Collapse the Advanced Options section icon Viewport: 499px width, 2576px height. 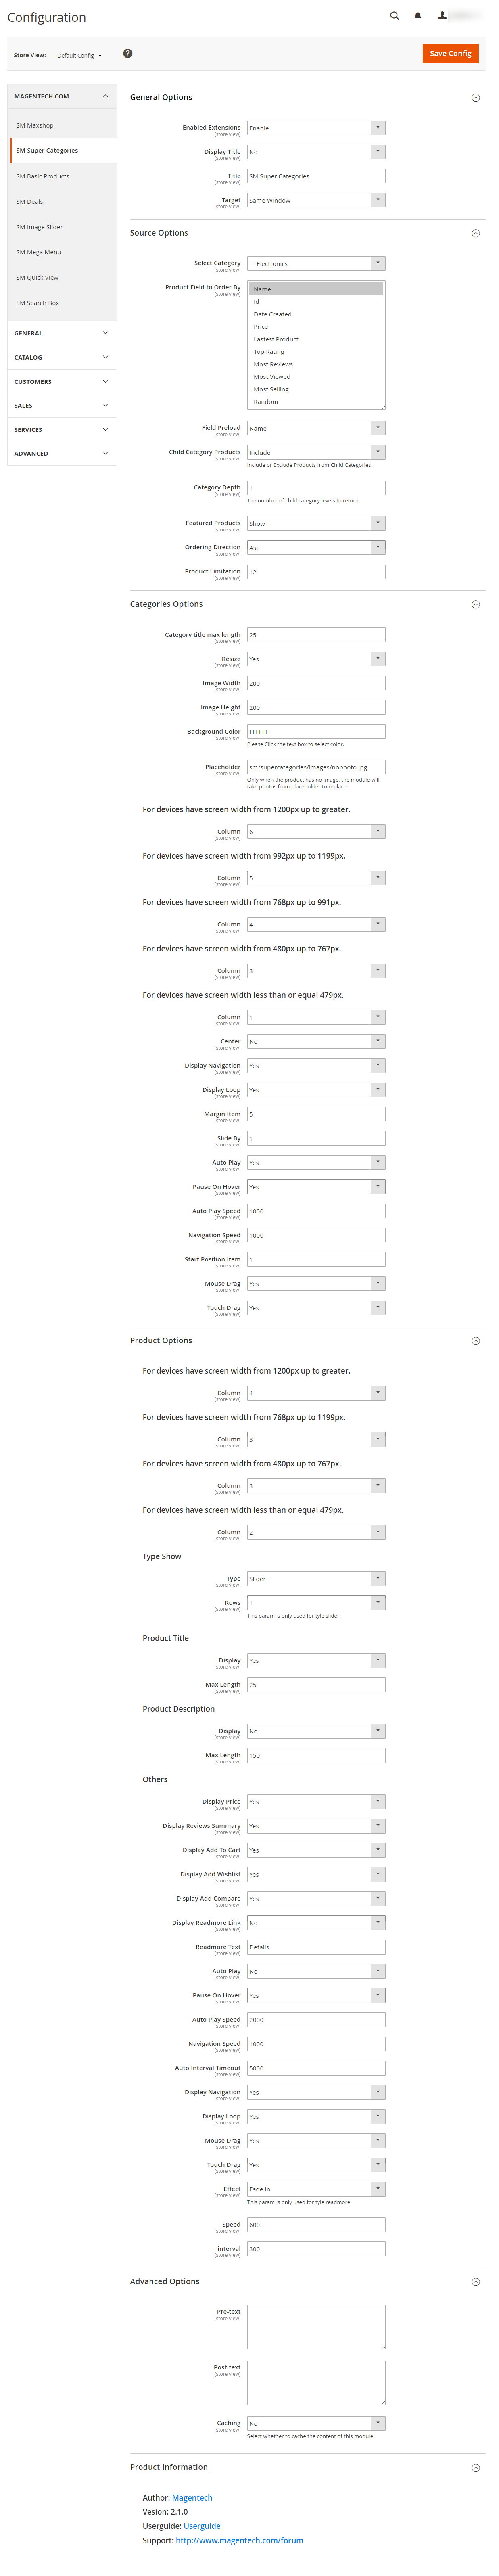(x=475, y=2282)
